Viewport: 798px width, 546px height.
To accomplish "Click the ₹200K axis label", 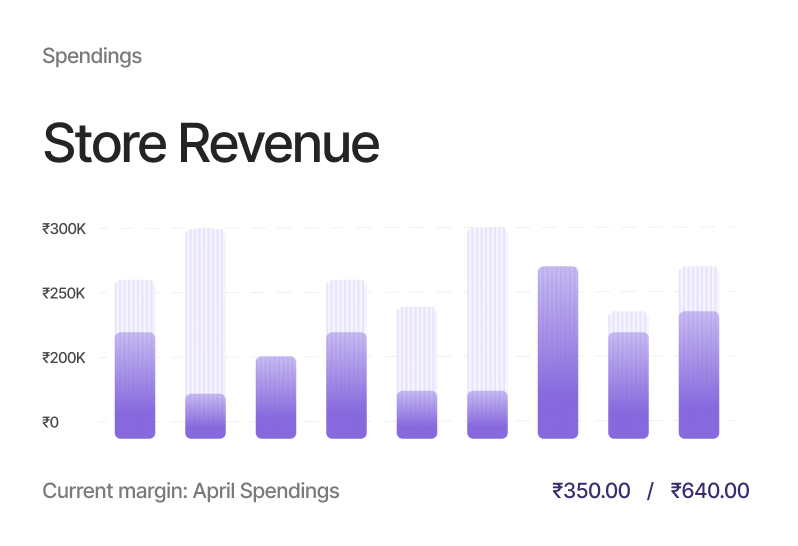I will tap(64, 358).
